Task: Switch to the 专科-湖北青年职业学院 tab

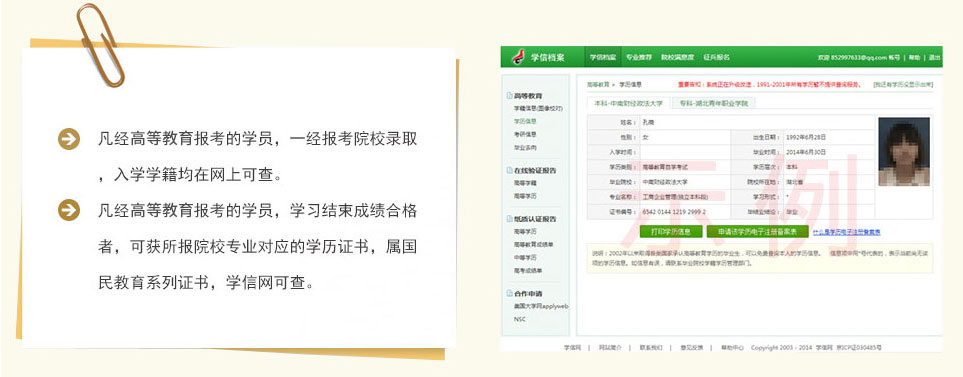Action: pyautogui.click(x=713, y=104)
